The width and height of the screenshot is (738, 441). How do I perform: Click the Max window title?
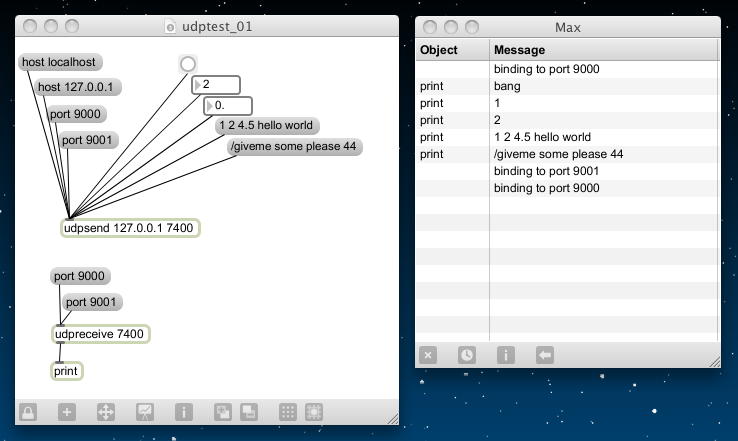pos(568,27)
